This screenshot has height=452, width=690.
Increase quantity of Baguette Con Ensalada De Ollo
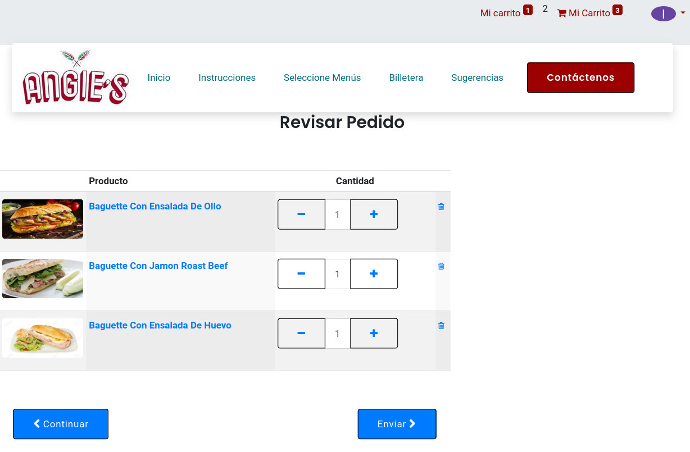(x=374, y=214)
